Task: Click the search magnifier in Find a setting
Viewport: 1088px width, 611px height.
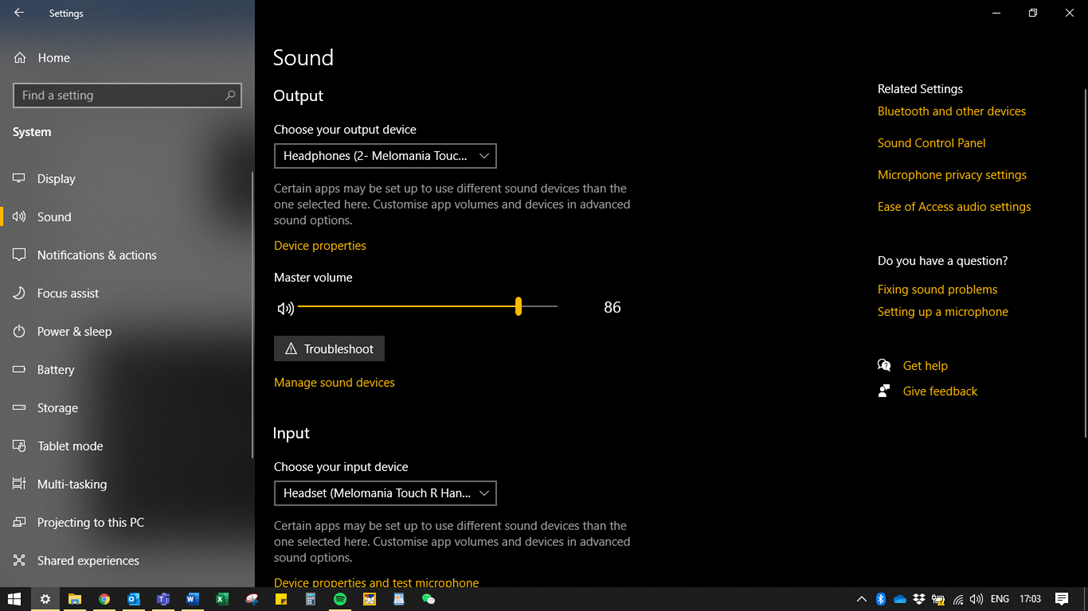Action: [230, 95]
